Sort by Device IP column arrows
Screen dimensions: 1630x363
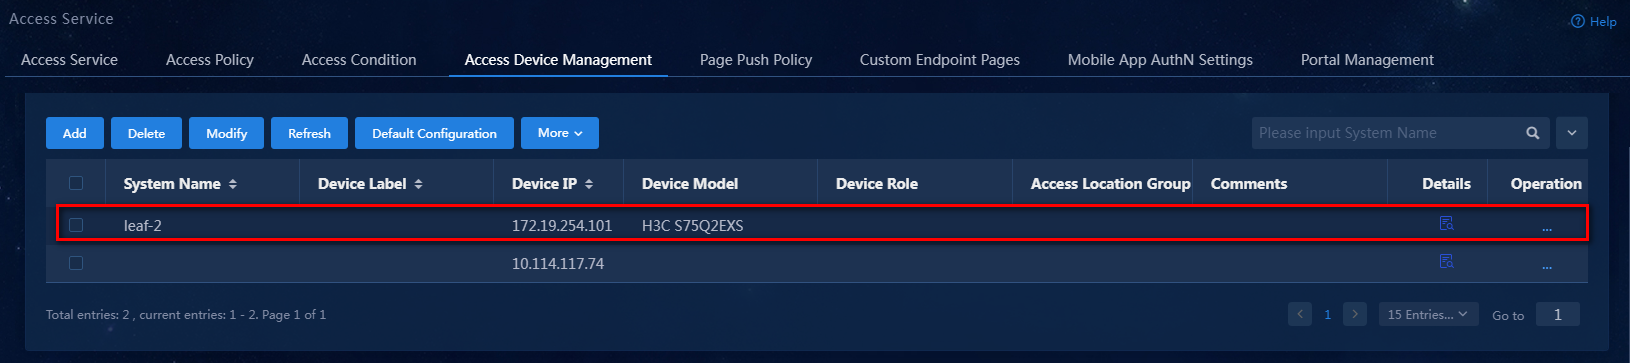coord(589,184)
